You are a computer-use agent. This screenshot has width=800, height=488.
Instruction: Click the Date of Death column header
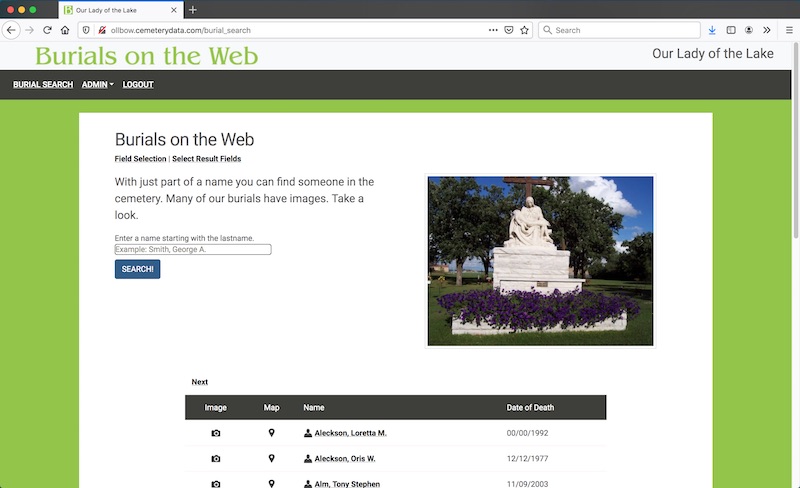530,407
